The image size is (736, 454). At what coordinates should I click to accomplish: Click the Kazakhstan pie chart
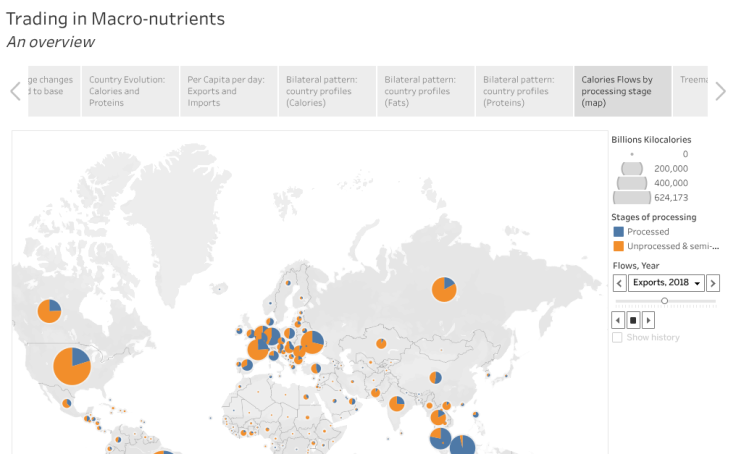[x=381, y=344]
